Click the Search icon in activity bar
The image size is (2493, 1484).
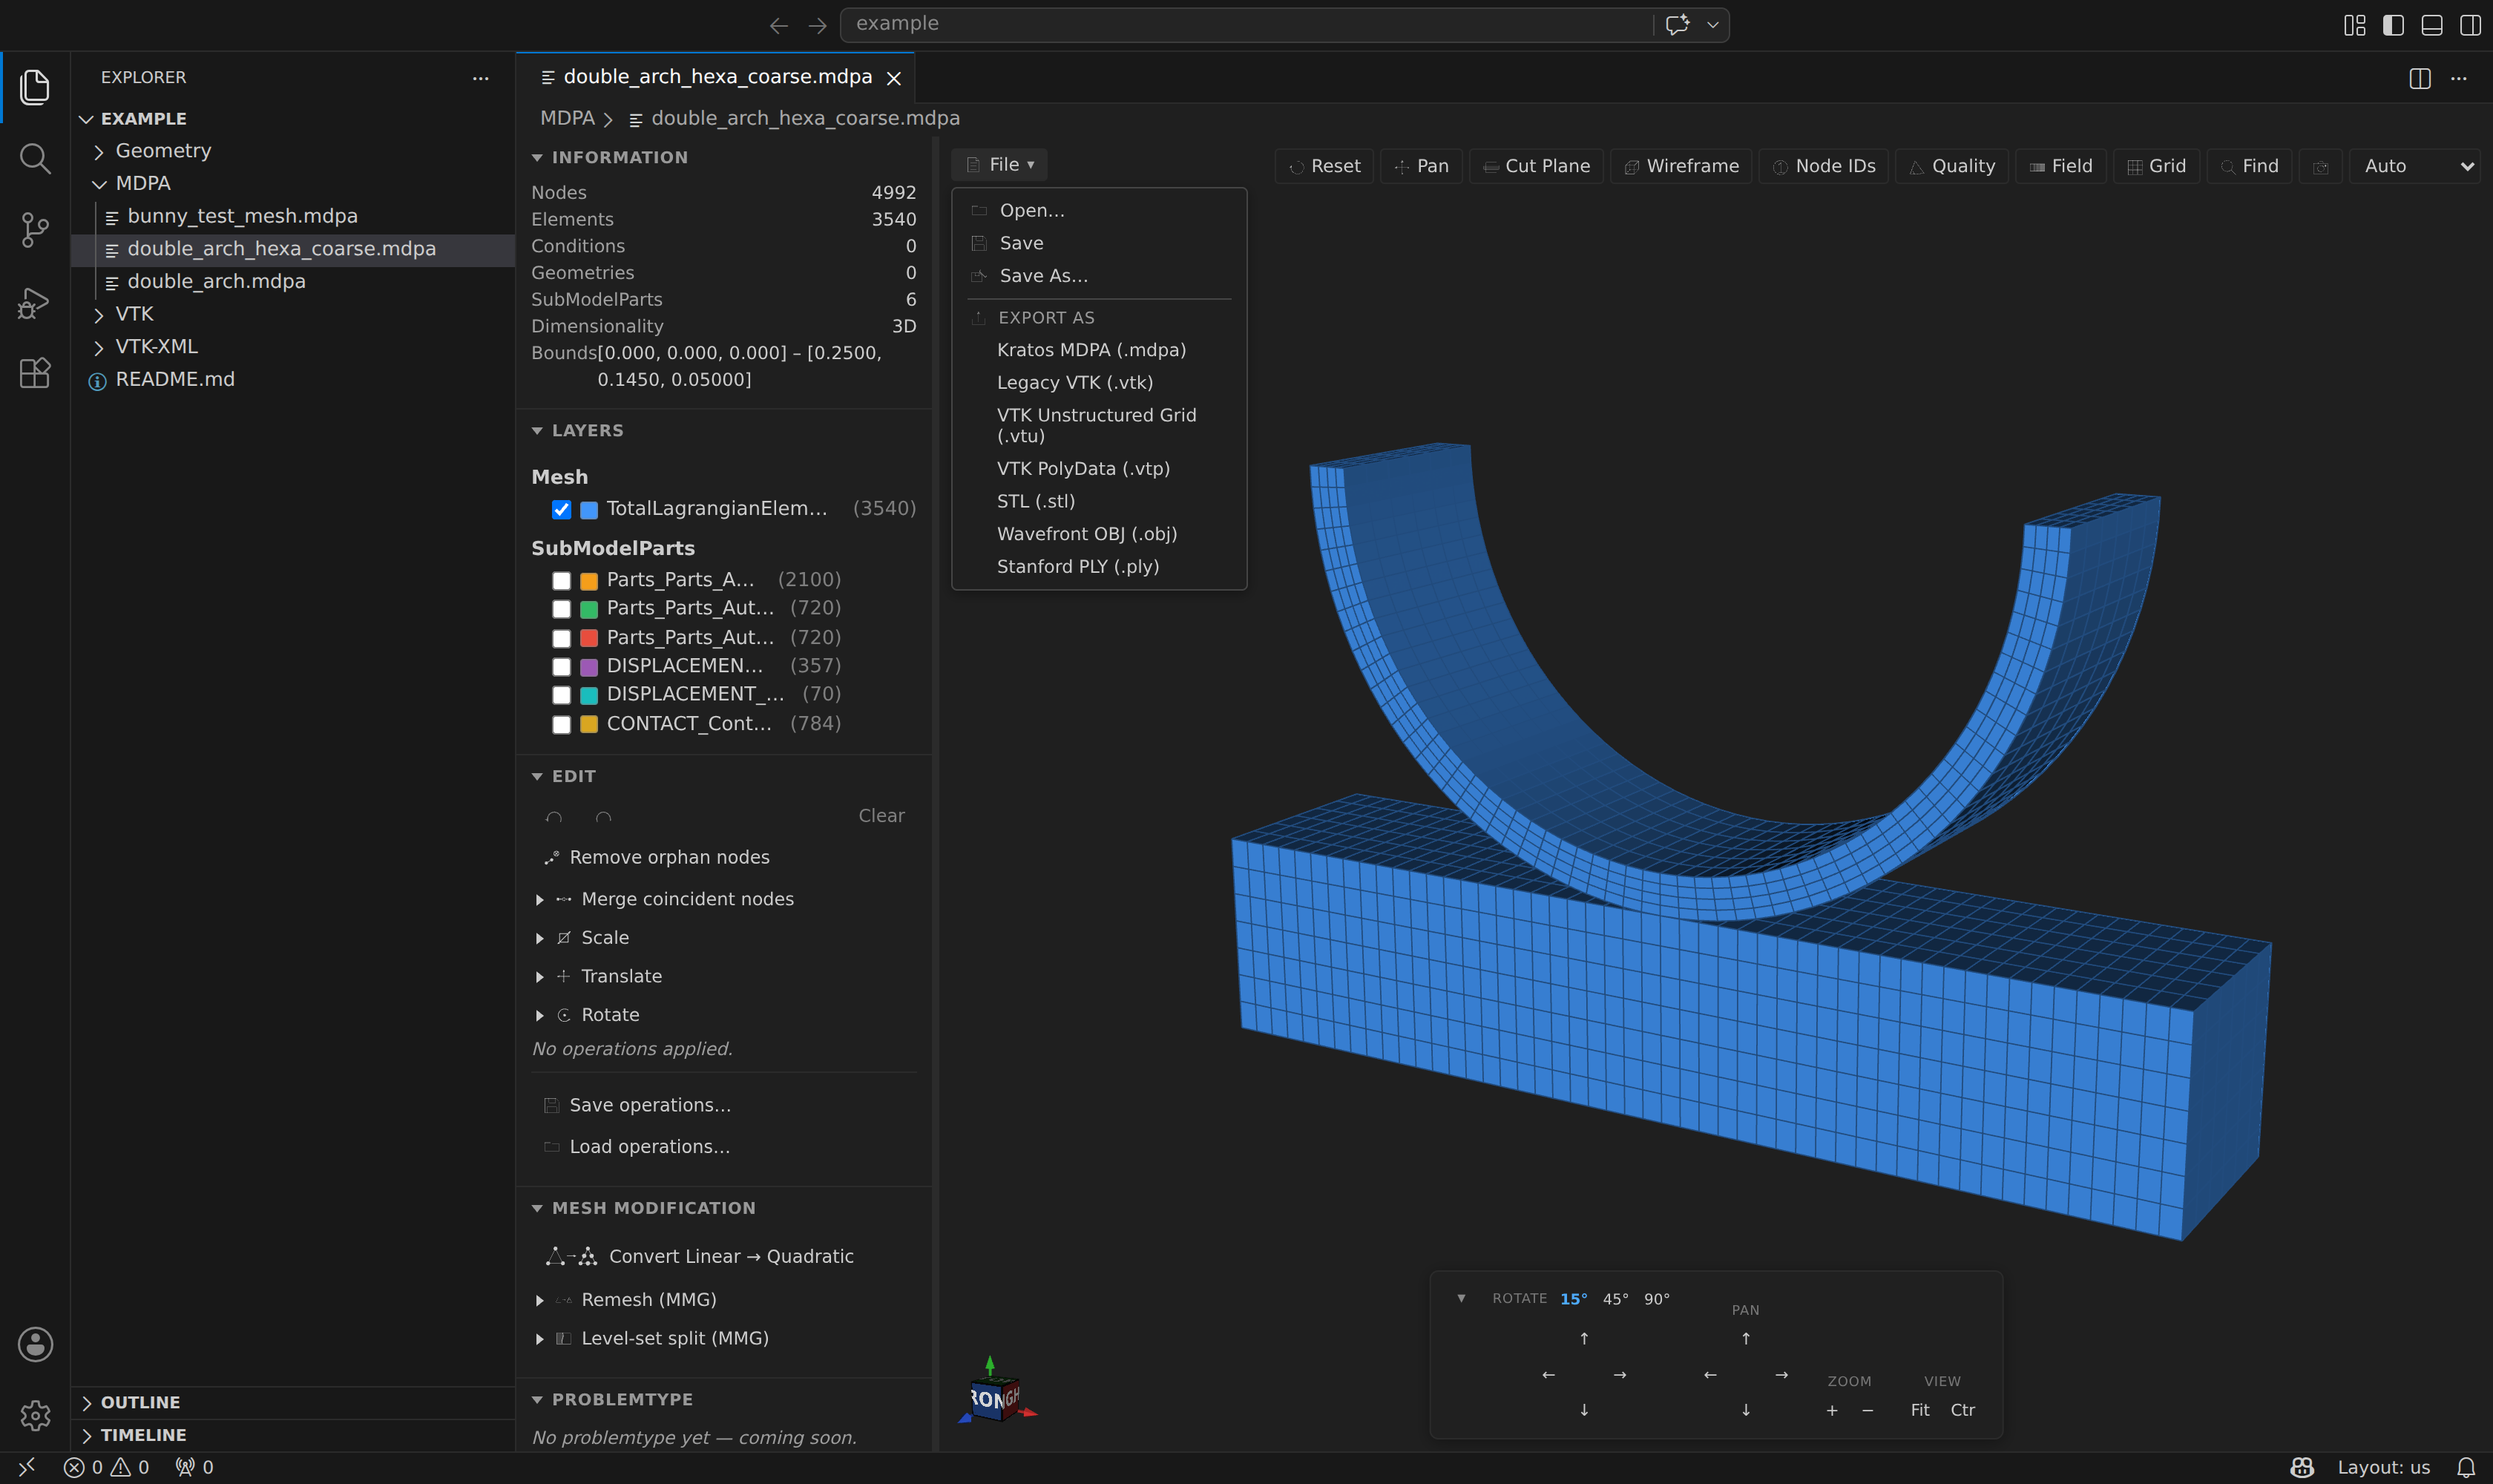point(35,158)
